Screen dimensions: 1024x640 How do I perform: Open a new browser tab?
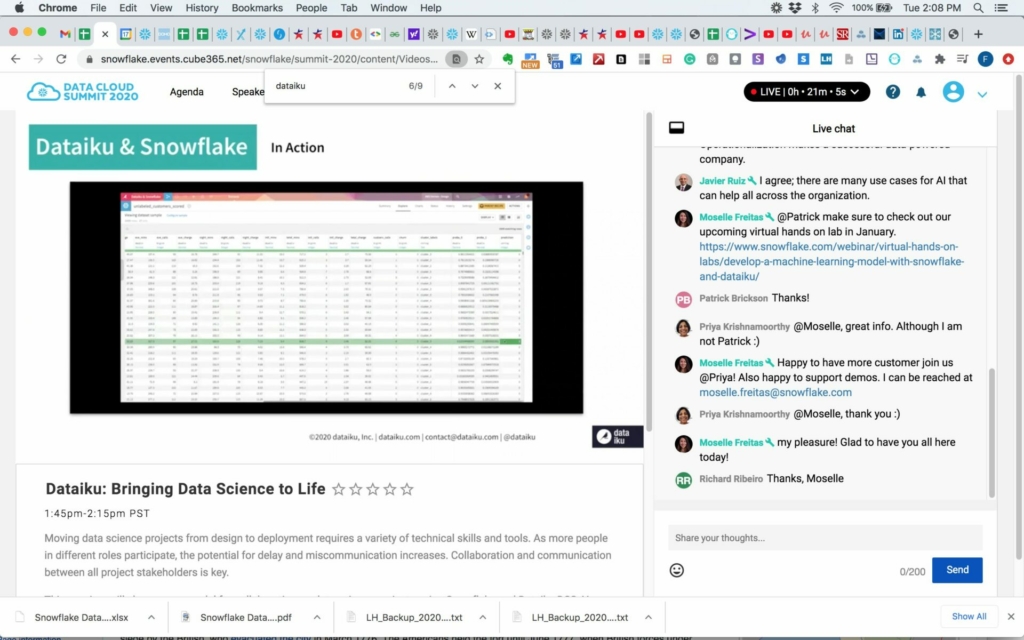click(978, 34)
